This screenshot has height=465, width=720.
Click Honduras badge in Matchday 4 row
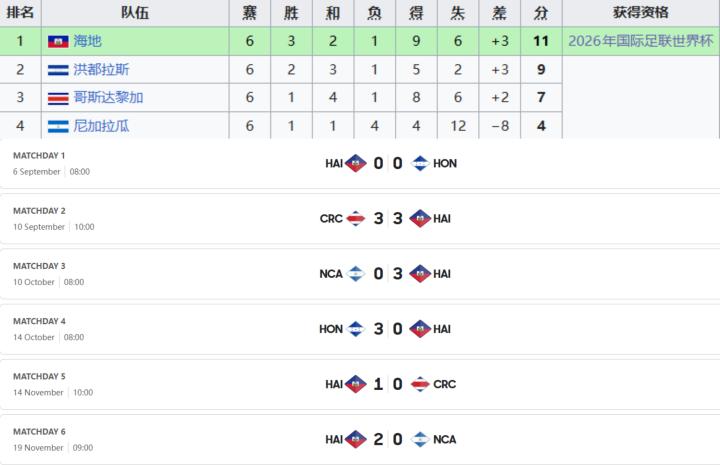coord(355,329)
